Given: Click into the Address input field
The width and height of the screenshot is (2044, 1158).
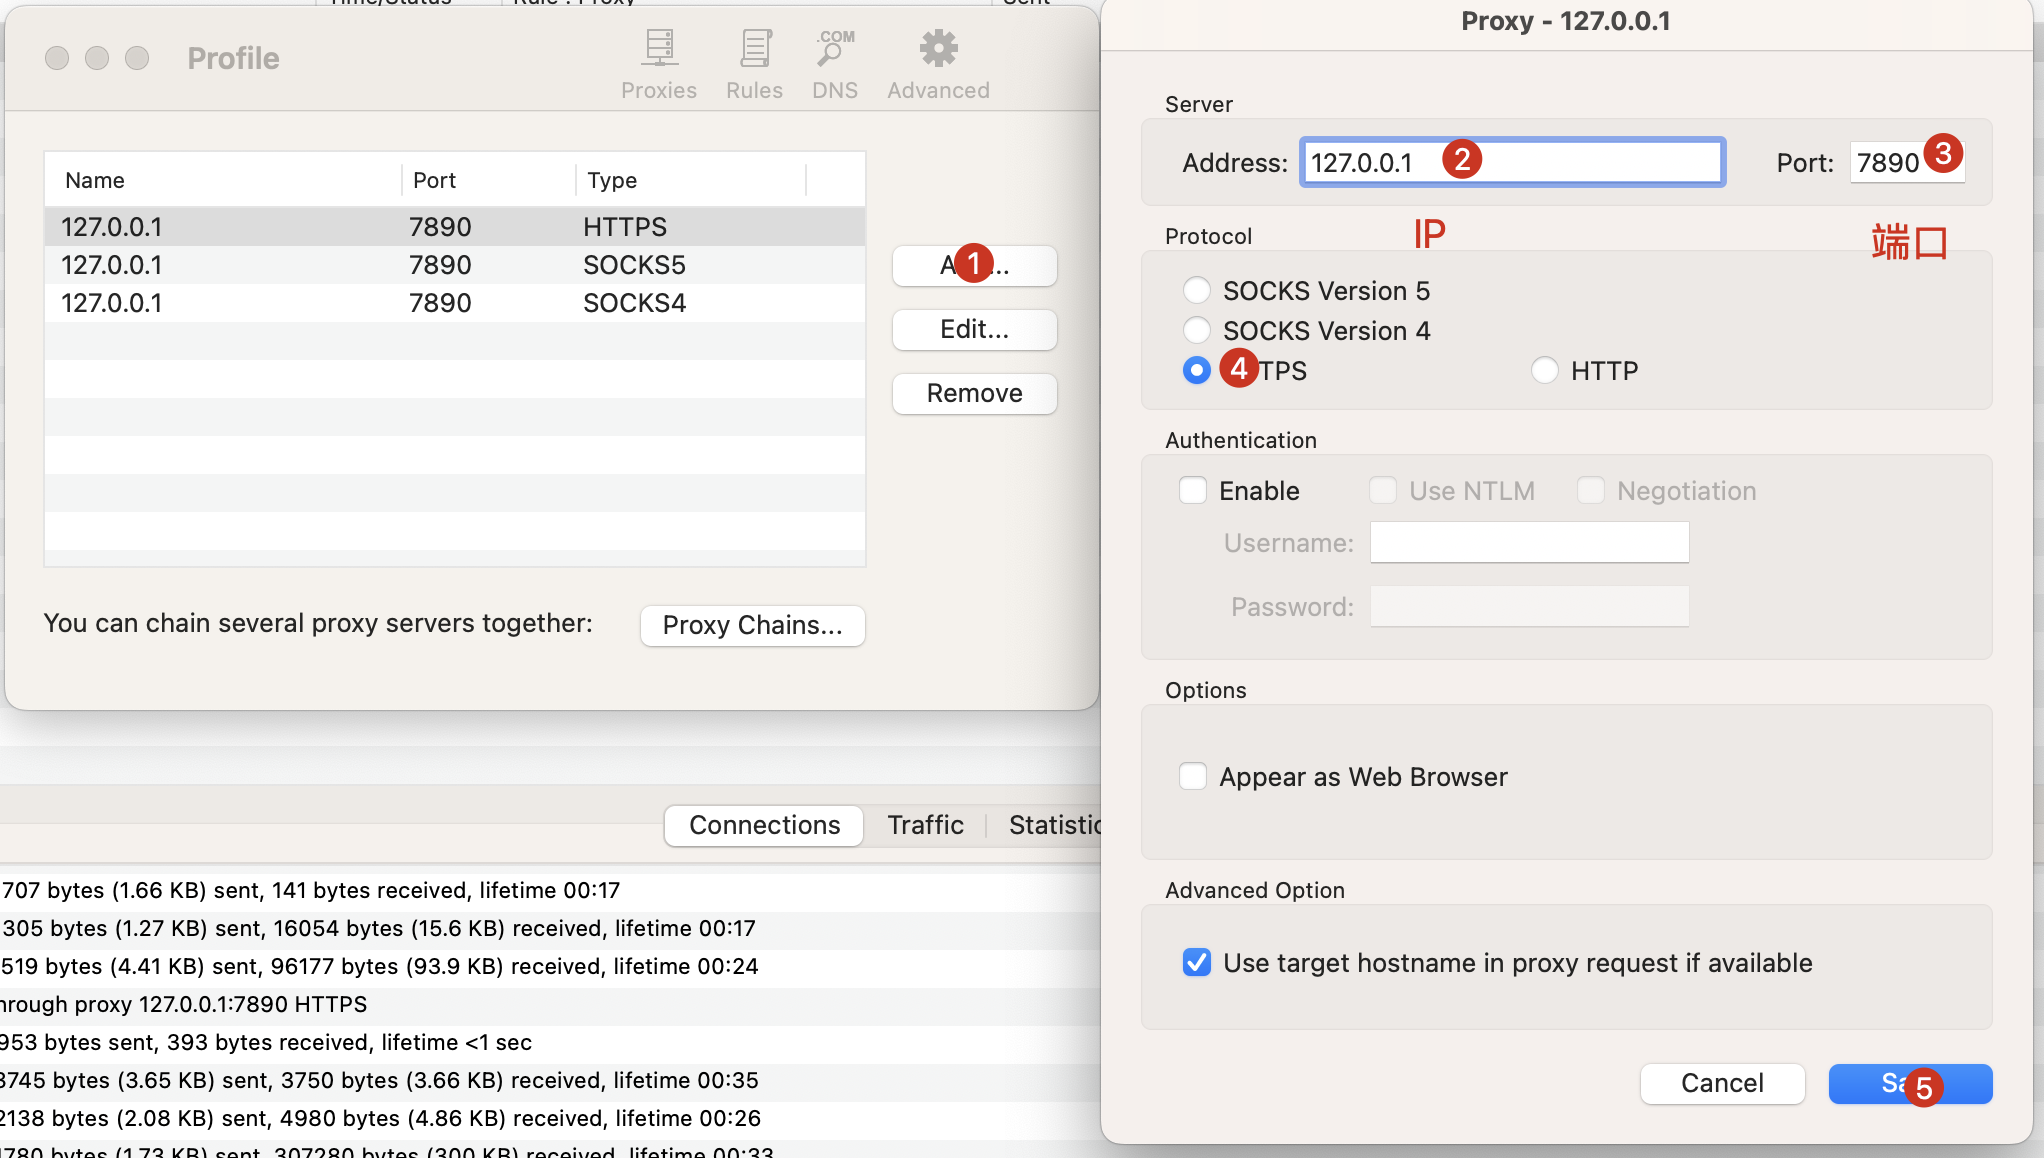Looking at the screenshot, I should click(1590, 163).
